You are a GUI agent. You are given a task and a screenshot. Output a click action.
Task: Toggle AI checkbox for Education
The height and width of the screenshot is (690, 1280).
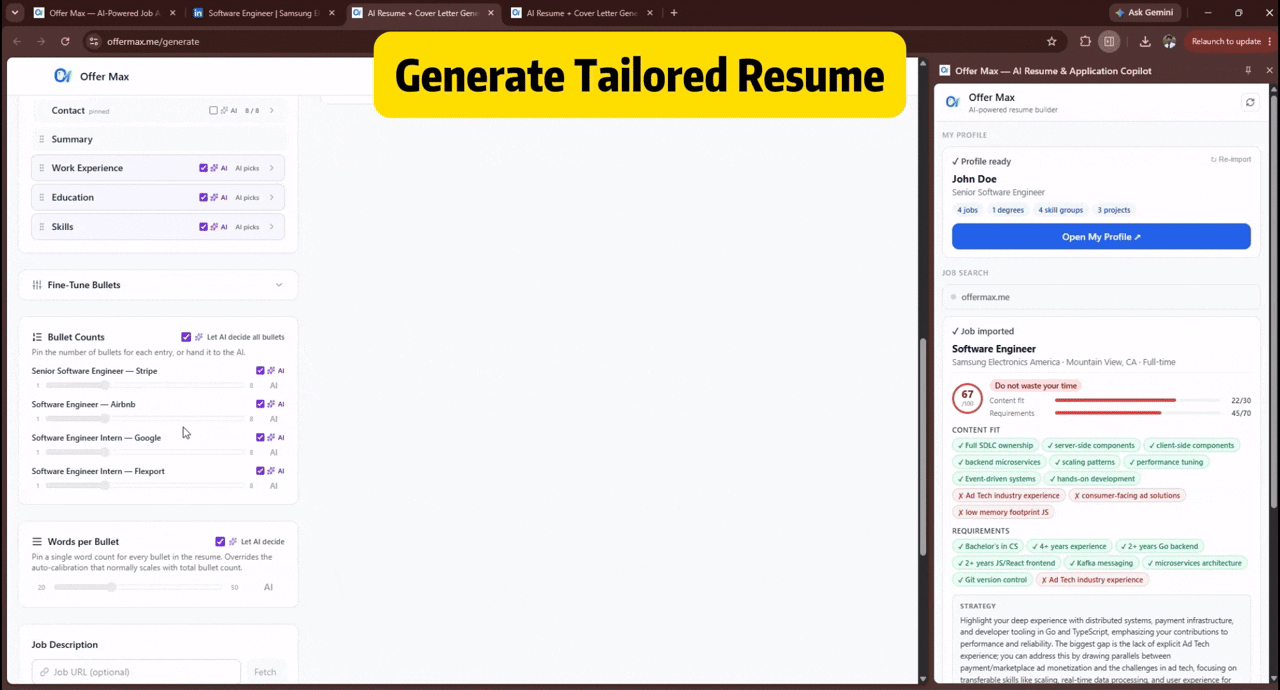tap(204, 197)
